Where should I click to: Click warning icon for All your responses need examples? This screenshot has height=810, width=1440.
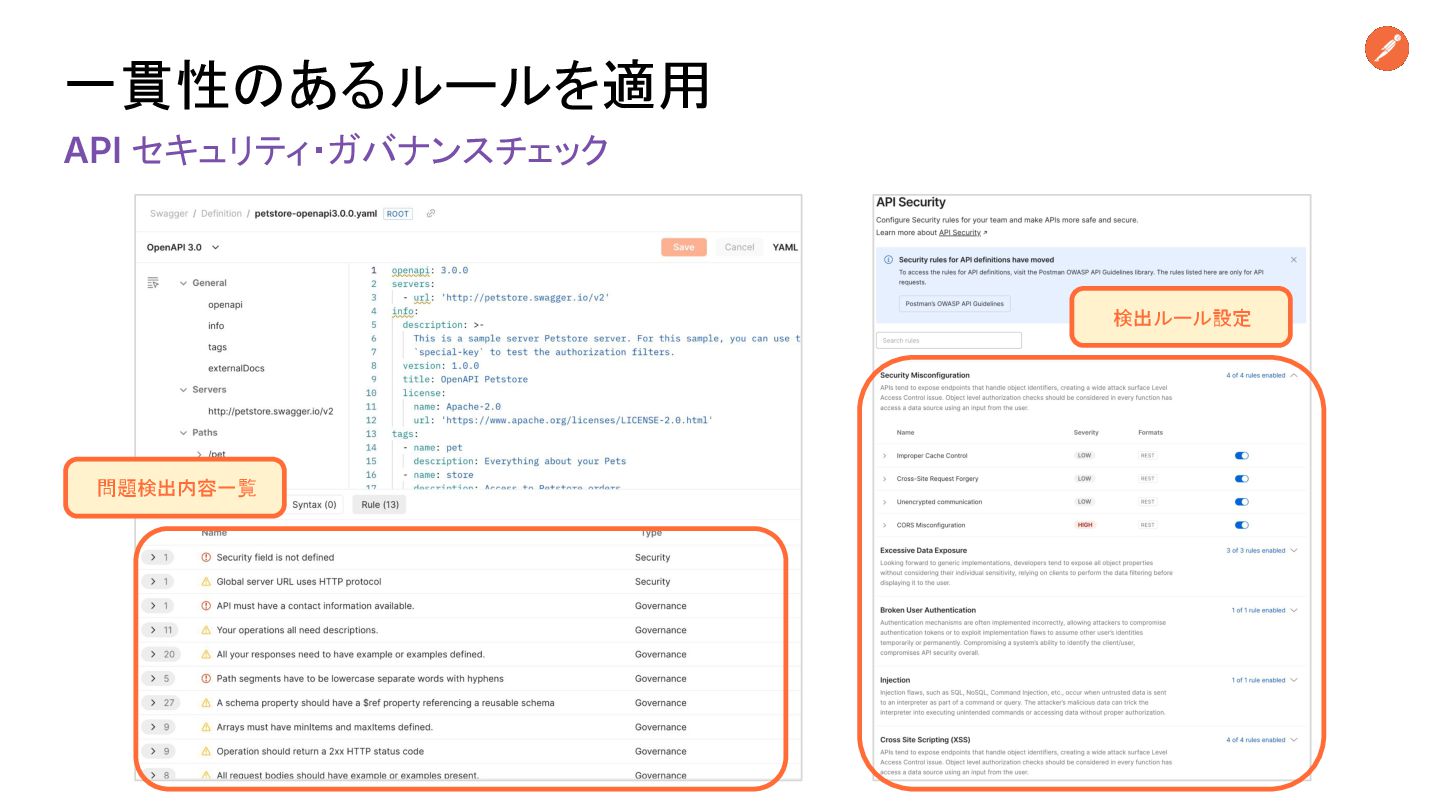[206, 654]
